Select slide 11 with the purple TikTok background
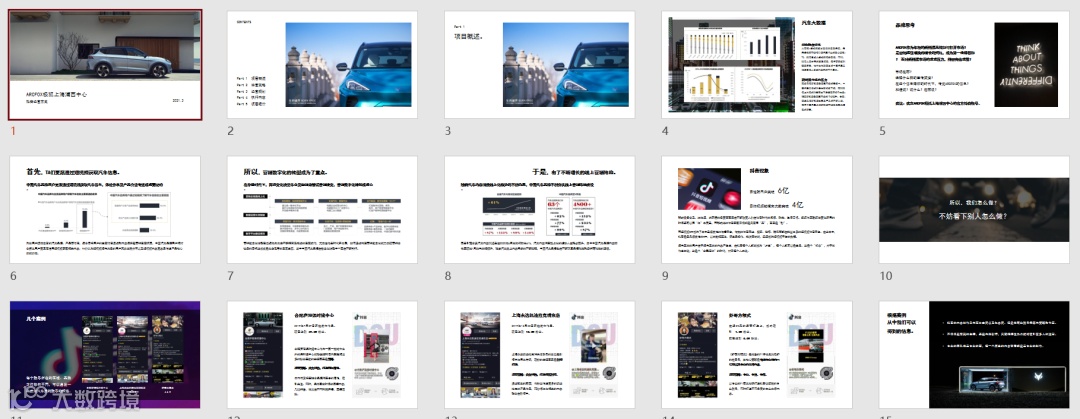This screenshot has height=419, width=1080. 105,355
